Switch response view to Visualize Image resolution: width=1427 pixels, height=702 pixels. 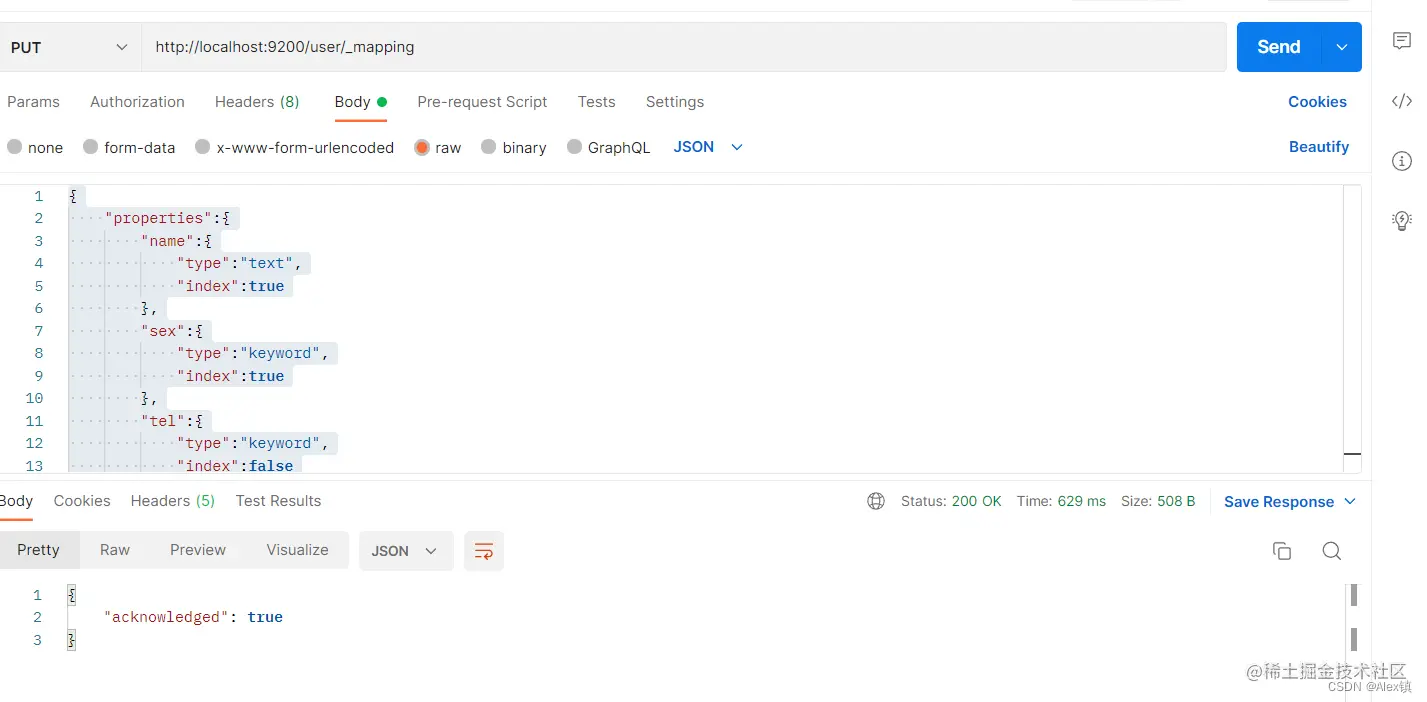click(x=297, y=550)
